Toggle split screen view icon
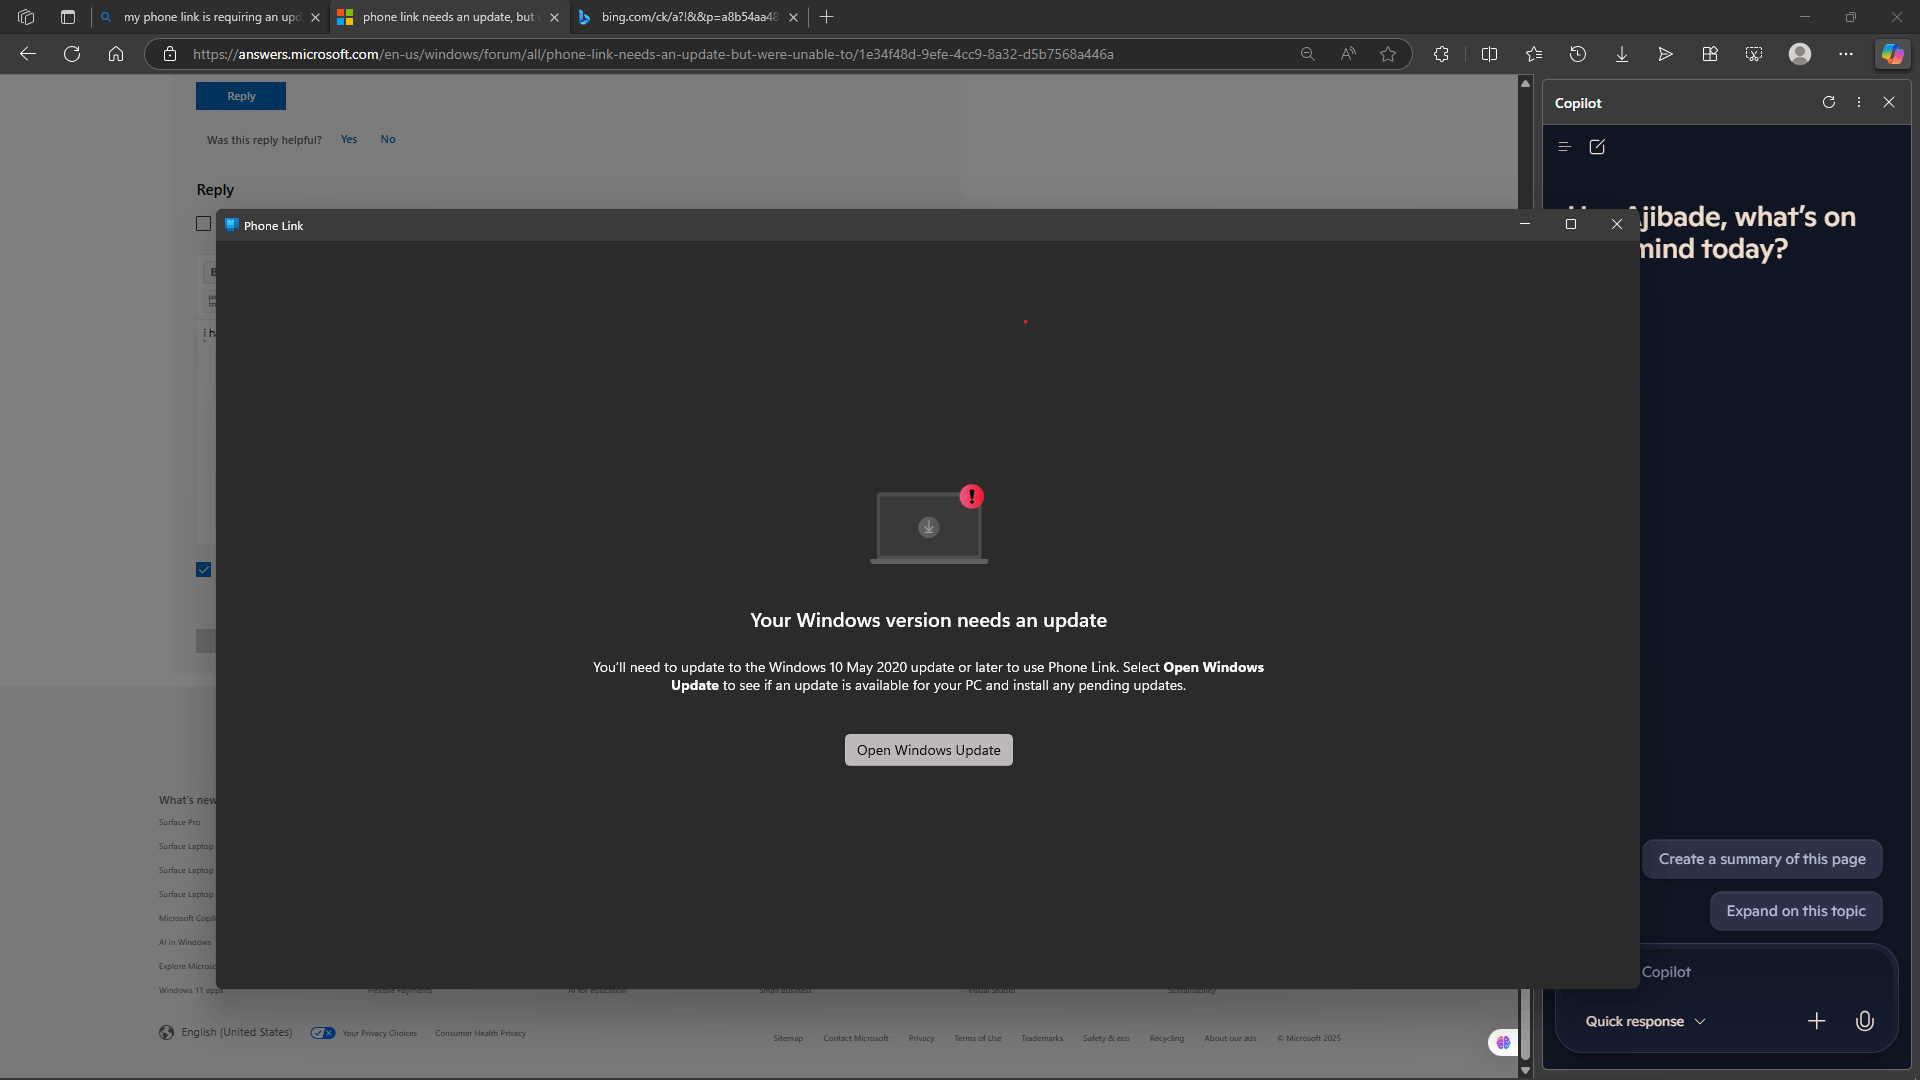The height and width of the screenshot is (1080, 1920). point(1489,54)
